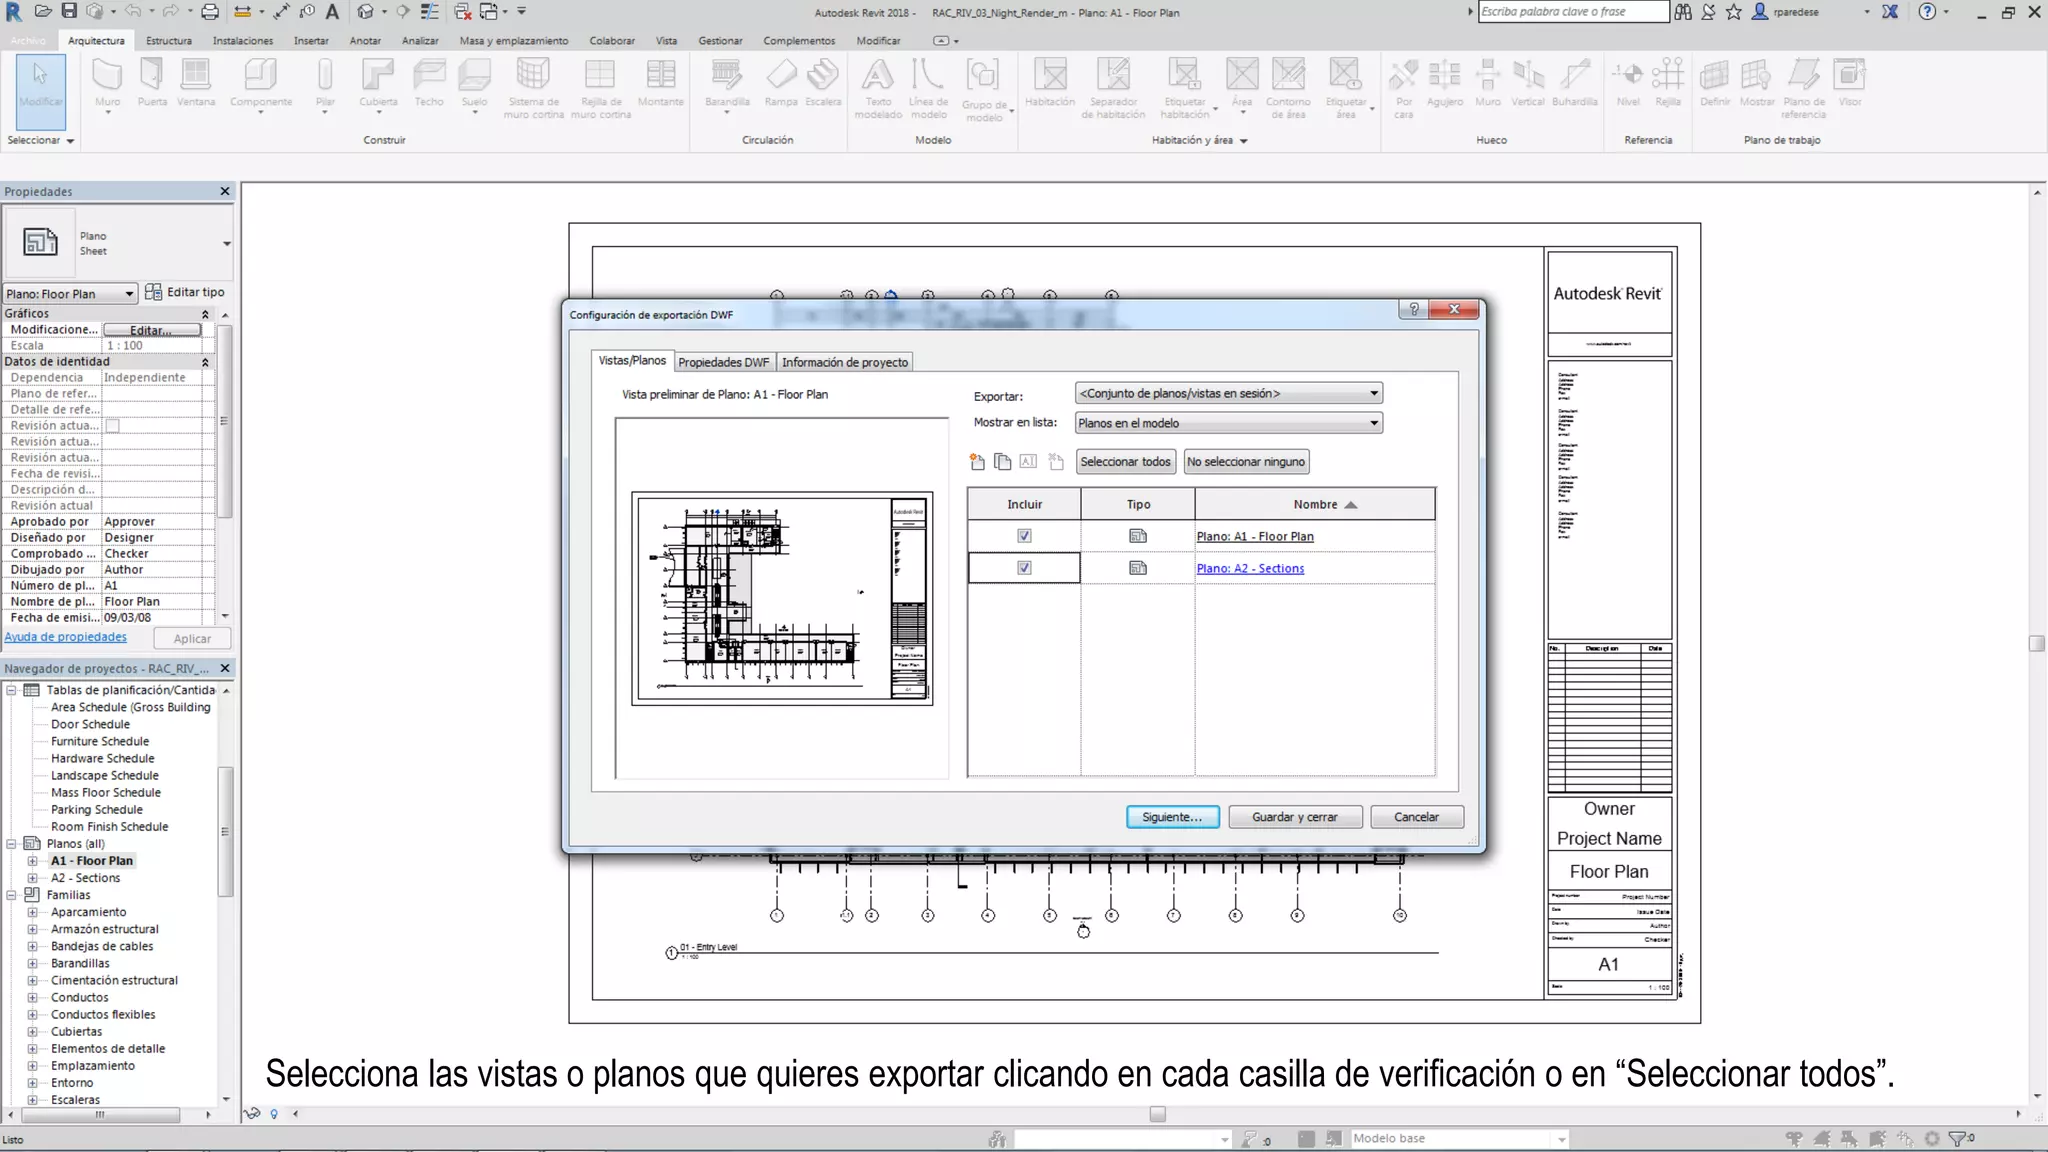Click the search keyword input field
Image resolution: width=2048 pixels, height=1152 pixels.
click(1572, 12)
